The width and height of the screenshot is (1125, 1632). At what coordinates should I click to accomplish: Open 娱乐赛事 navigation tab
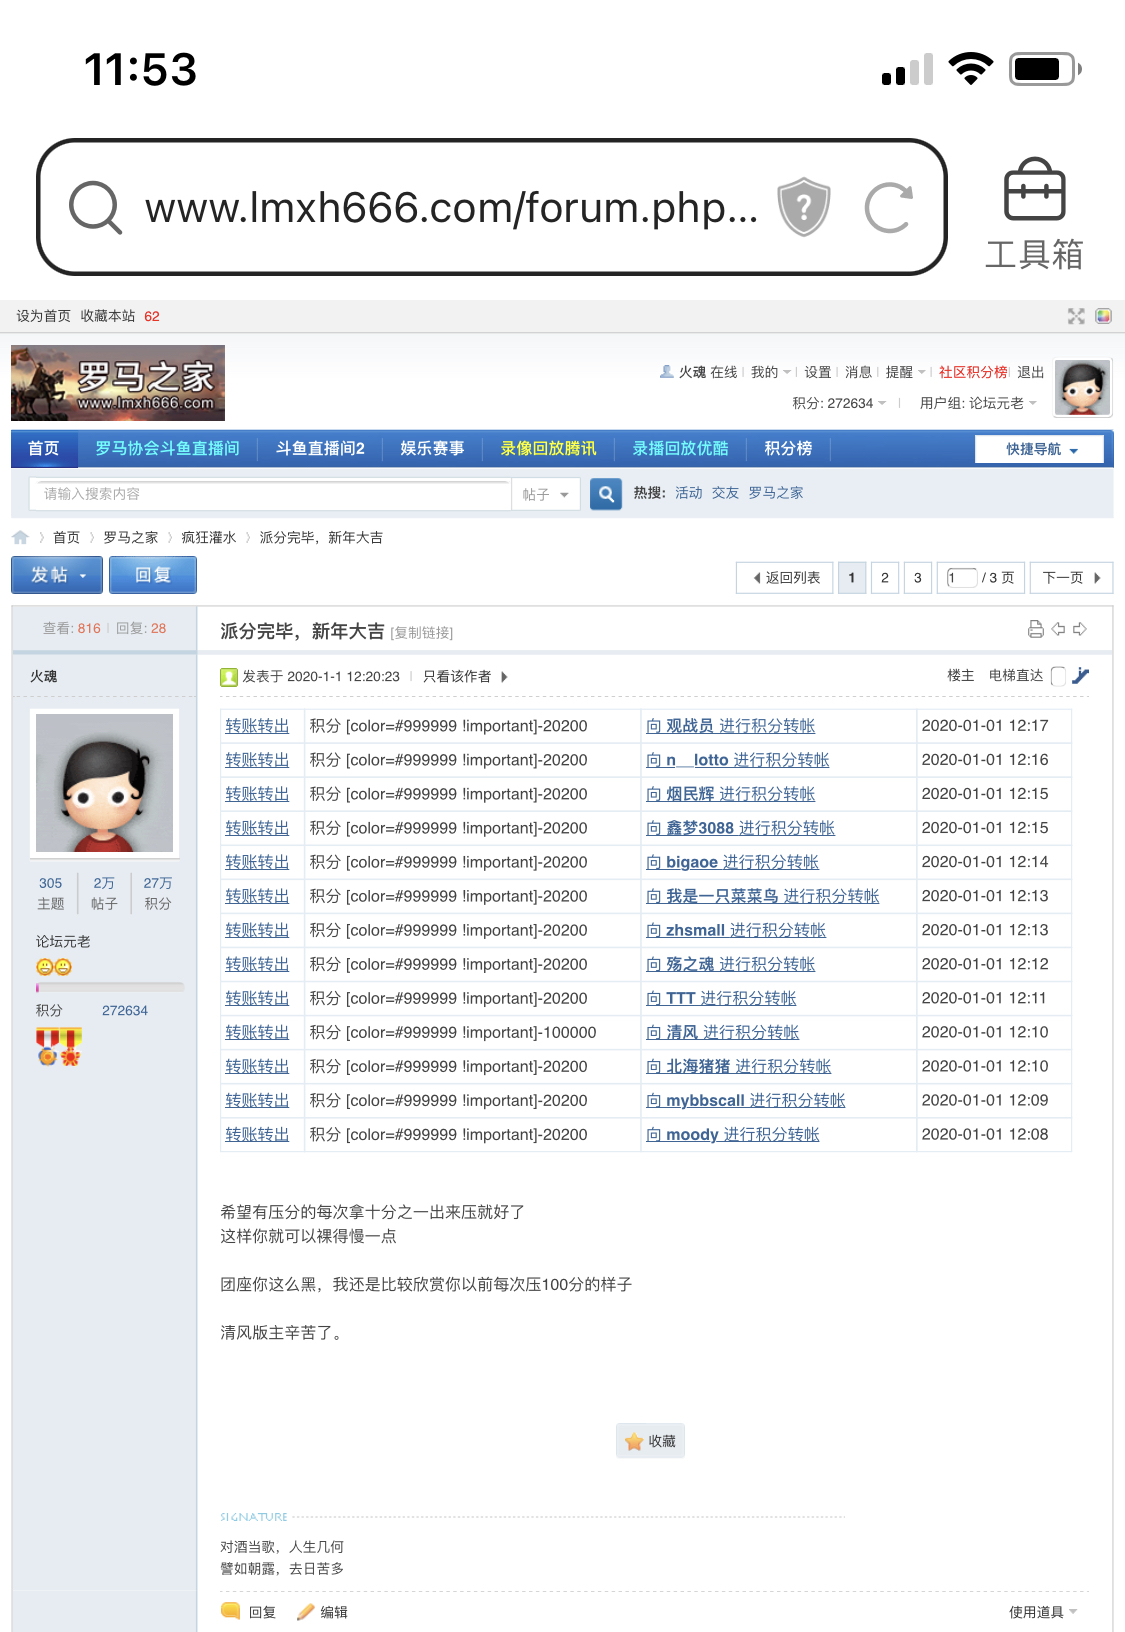pos(432,449)
